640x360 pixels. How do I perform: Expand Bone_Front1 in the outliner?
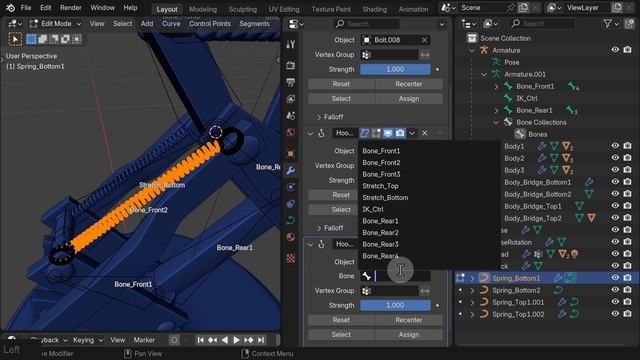click(496, 86)
